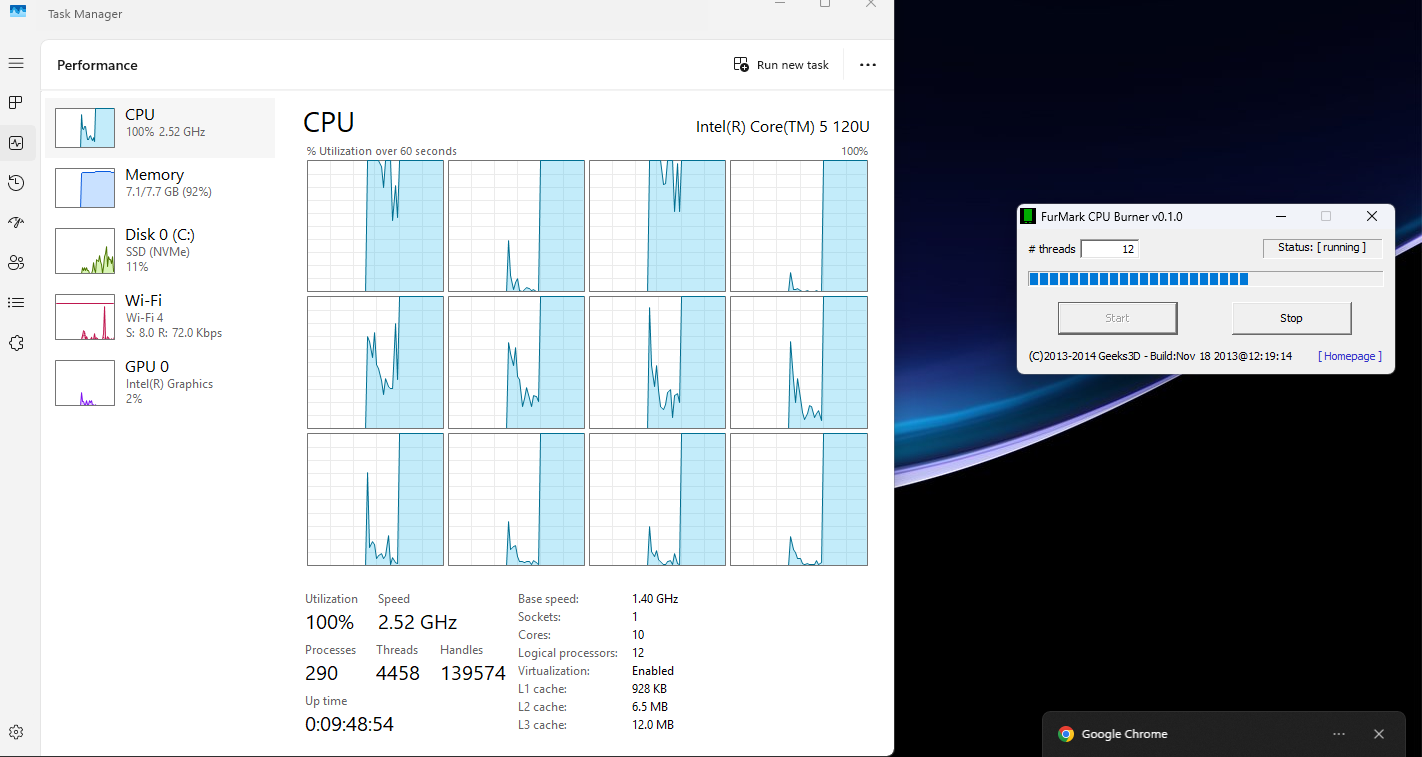
Task: Click the GPU 0 mini graph thumbnail
Action: coord(85,383)
